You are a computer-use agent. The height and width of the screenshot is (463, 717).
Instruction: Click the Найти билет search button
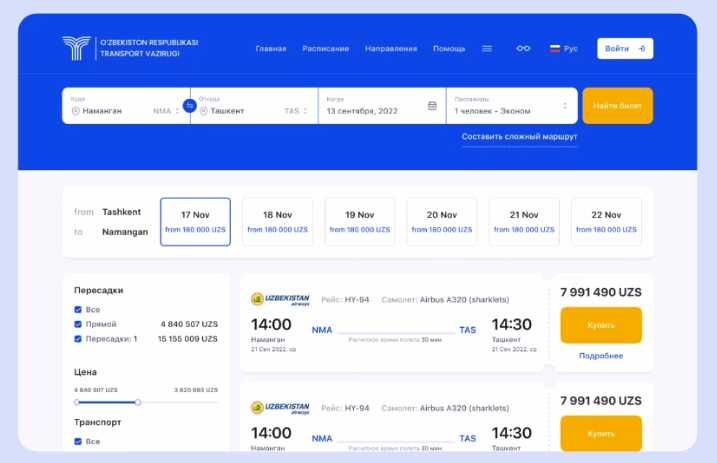pos(617,106)
